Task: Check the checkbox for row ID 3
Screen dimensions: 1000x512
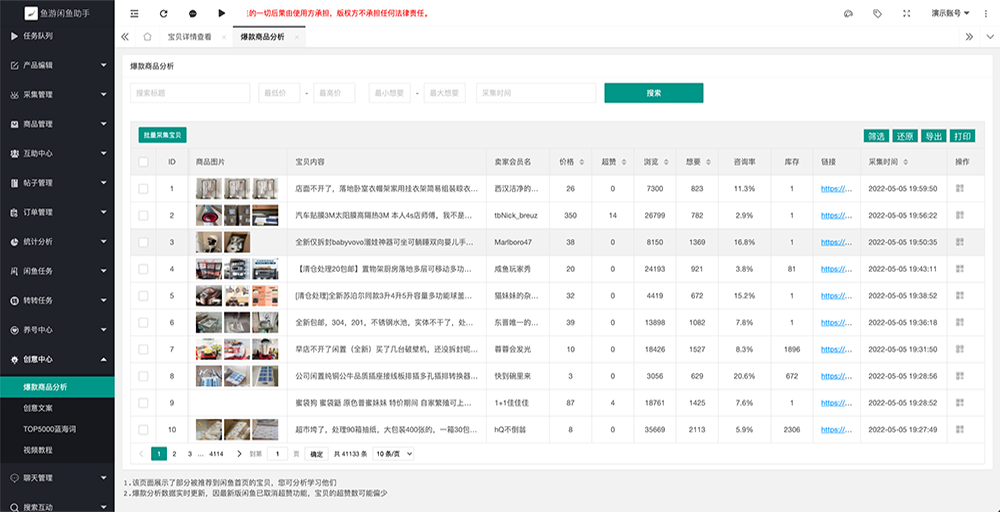Action: click(143, 242)
